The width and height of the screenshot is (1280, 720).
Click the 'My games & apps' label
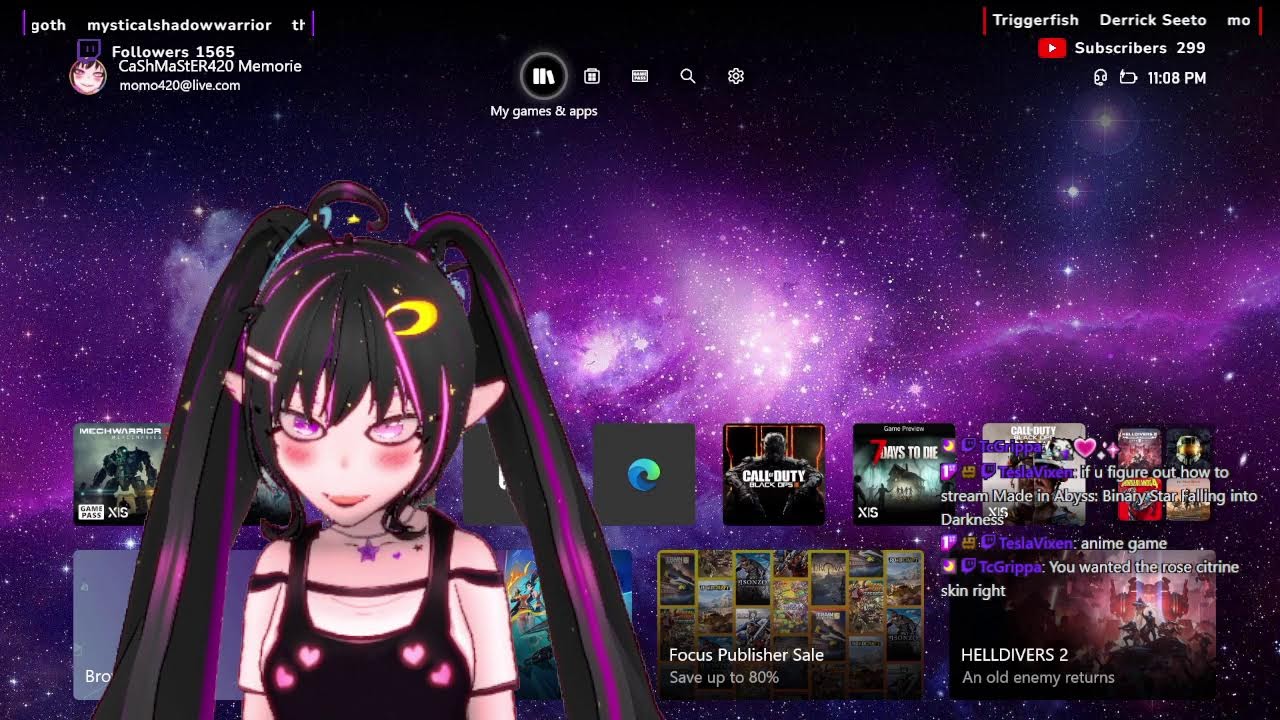(x=544, y=111)
